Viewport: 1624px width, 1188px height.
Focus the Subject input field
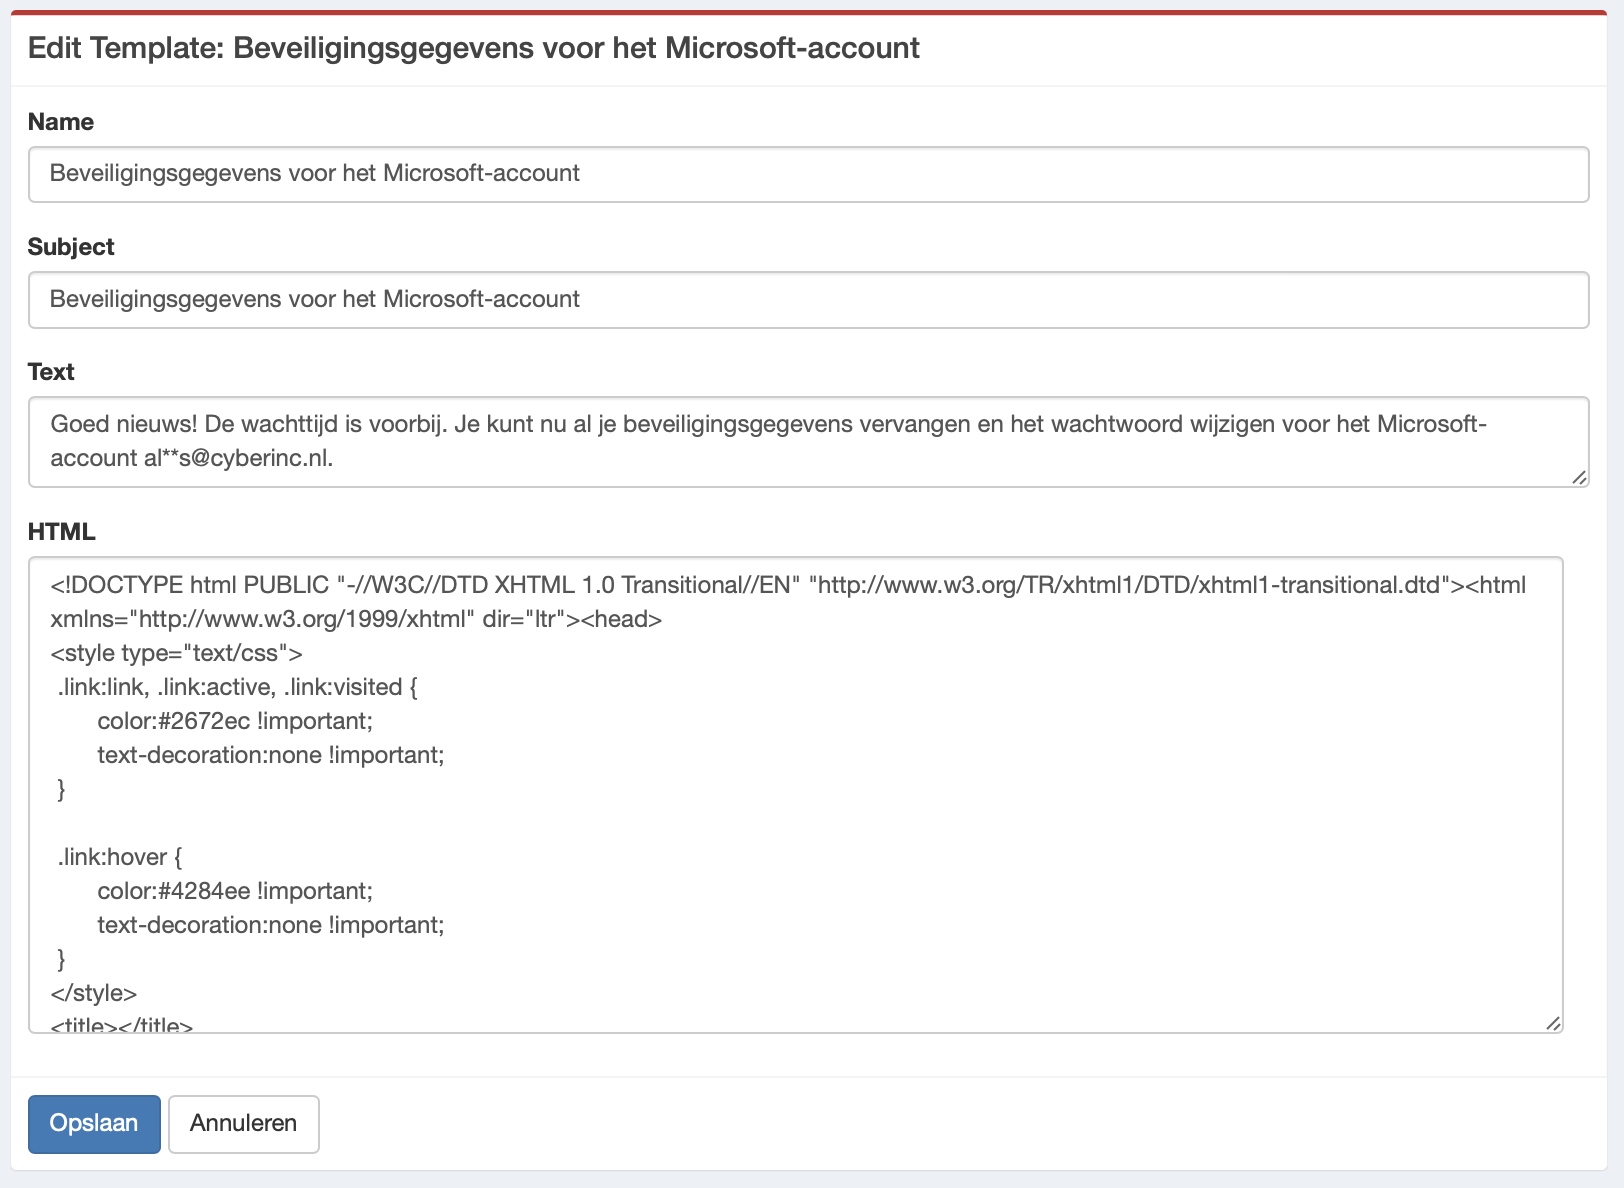[x=808, y=300]
